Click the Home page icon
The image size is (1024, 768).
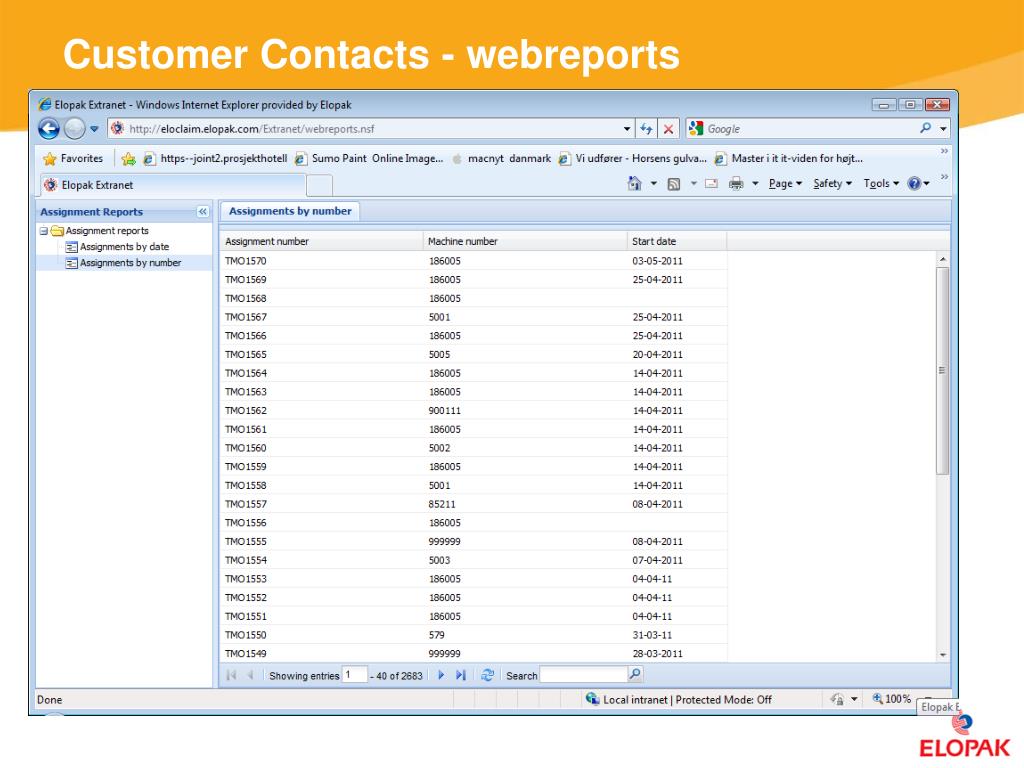(x=634, y=184)
